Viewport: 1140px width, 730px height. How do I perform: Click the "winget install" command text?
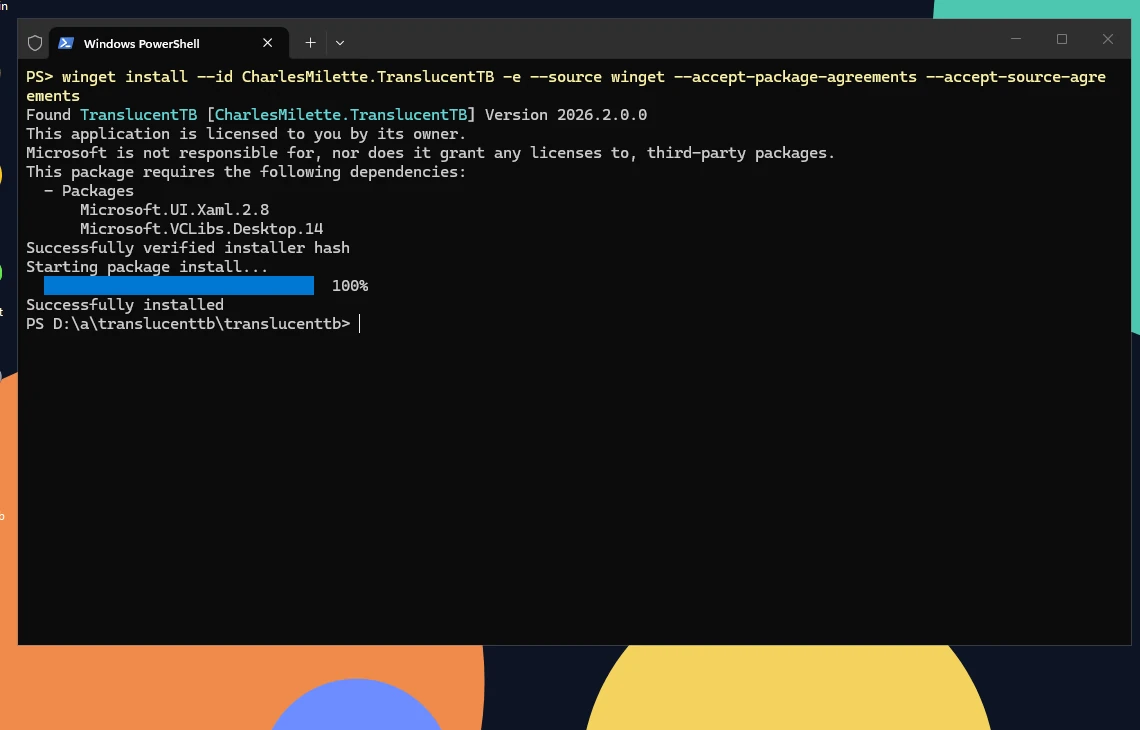[125, 77]
